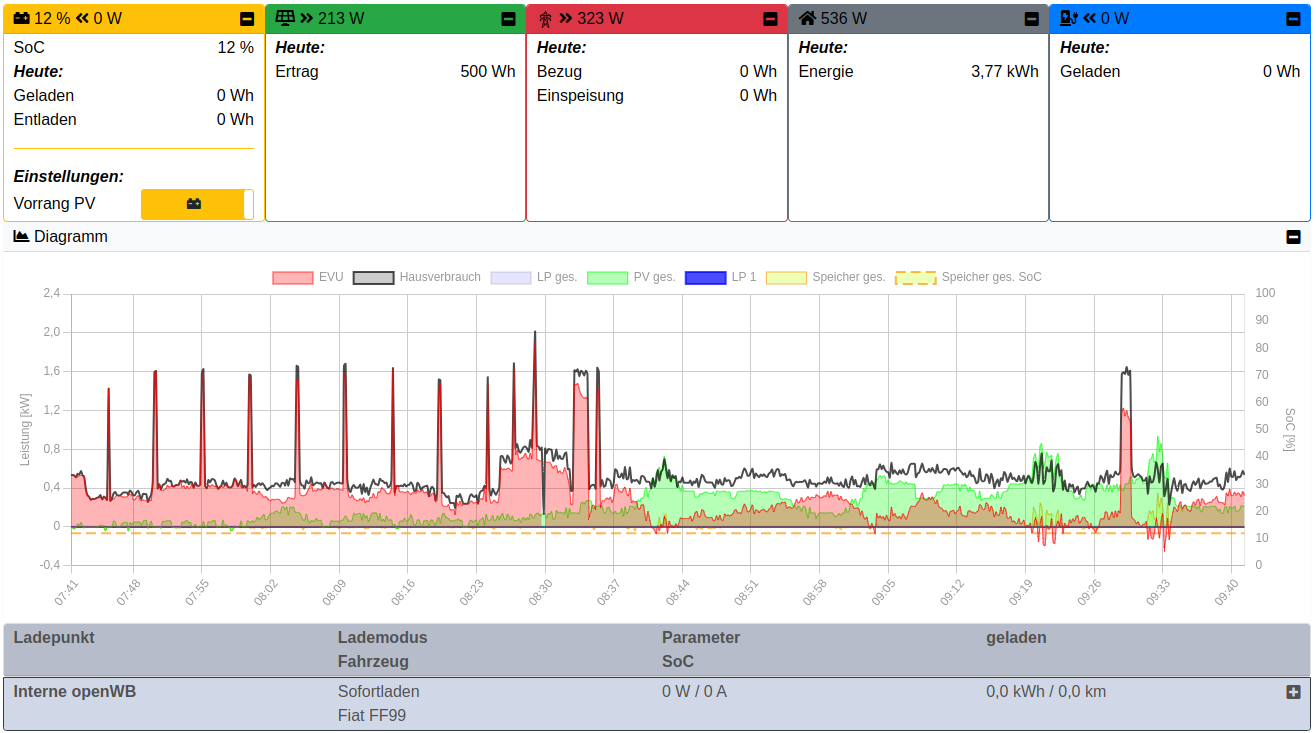
Task: Click the Interne openWB charge point name
Action: (x=75, y=692)
